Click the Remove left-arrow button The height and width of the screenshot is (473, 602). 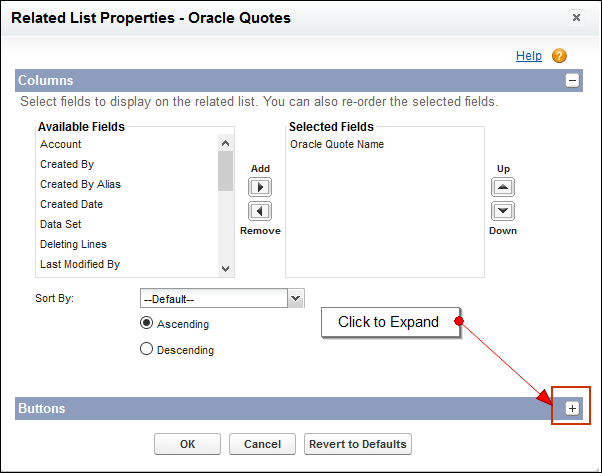260,211
